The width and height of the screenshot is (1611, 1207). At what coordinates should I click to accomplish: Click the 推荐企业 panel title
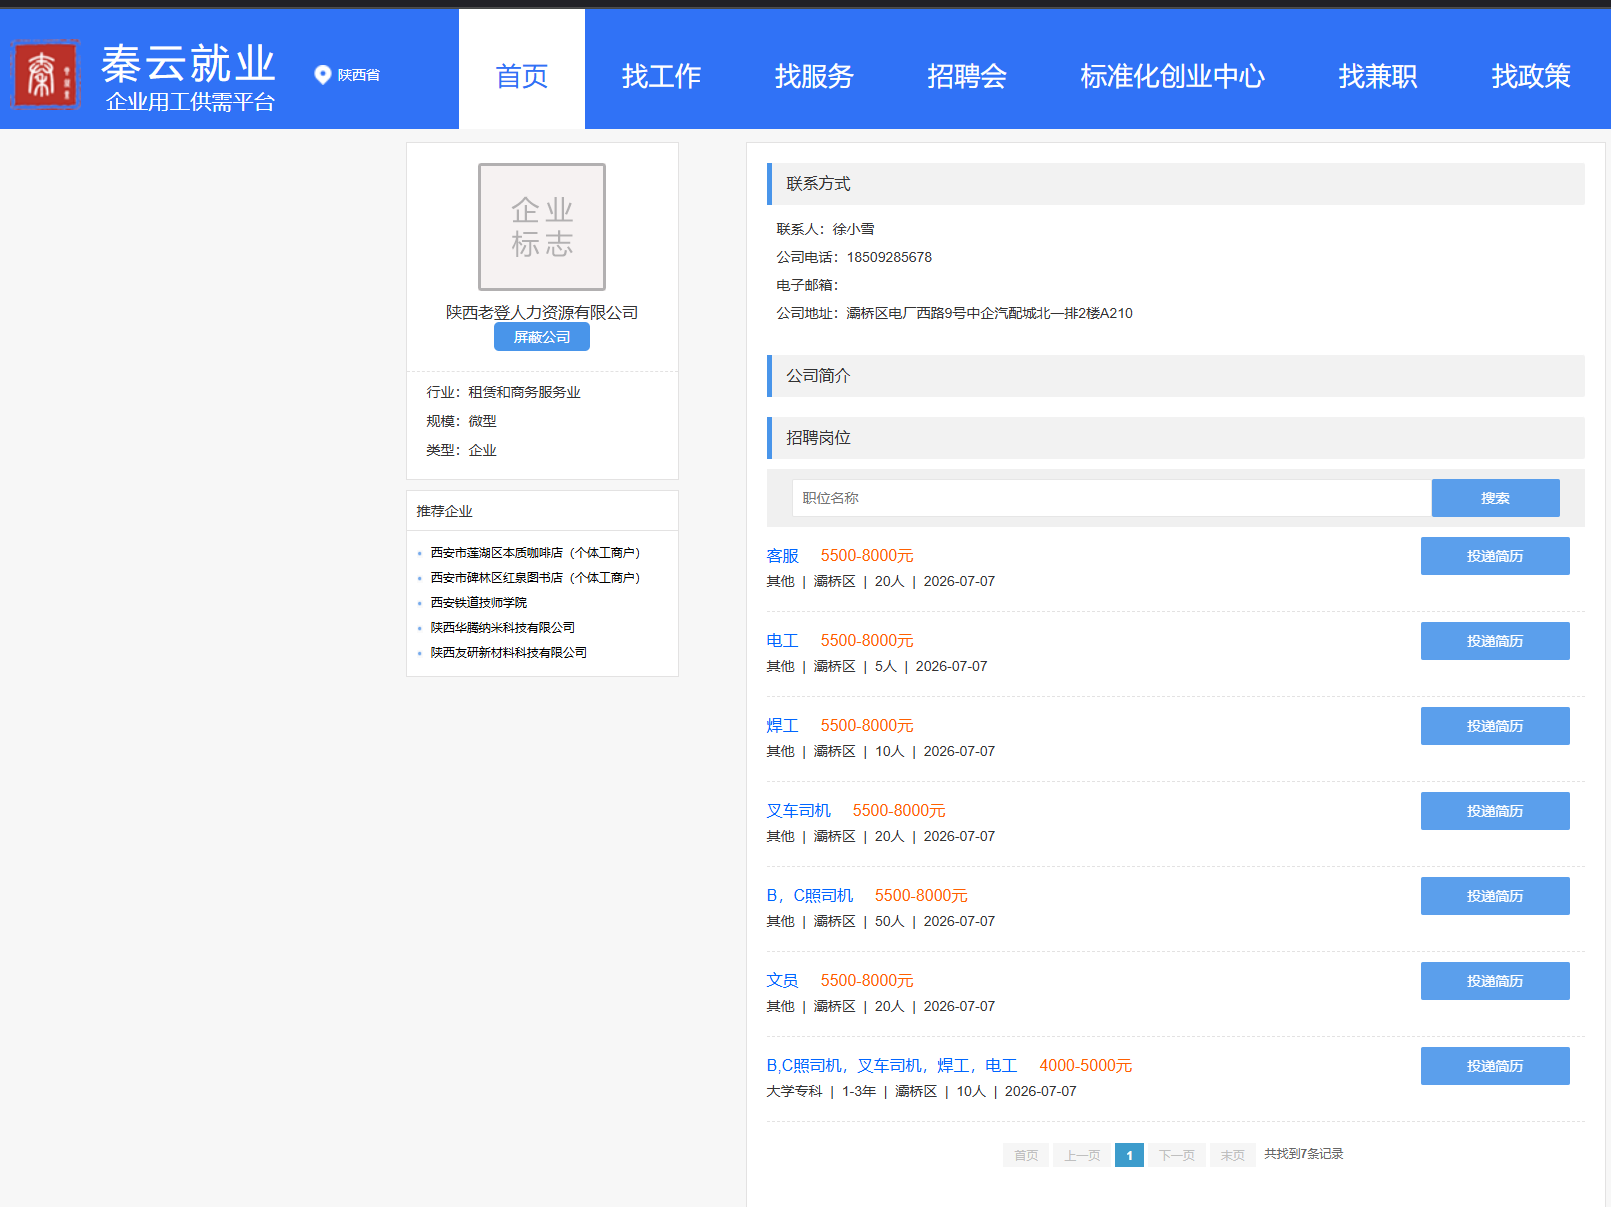click(x=444, y=511)
